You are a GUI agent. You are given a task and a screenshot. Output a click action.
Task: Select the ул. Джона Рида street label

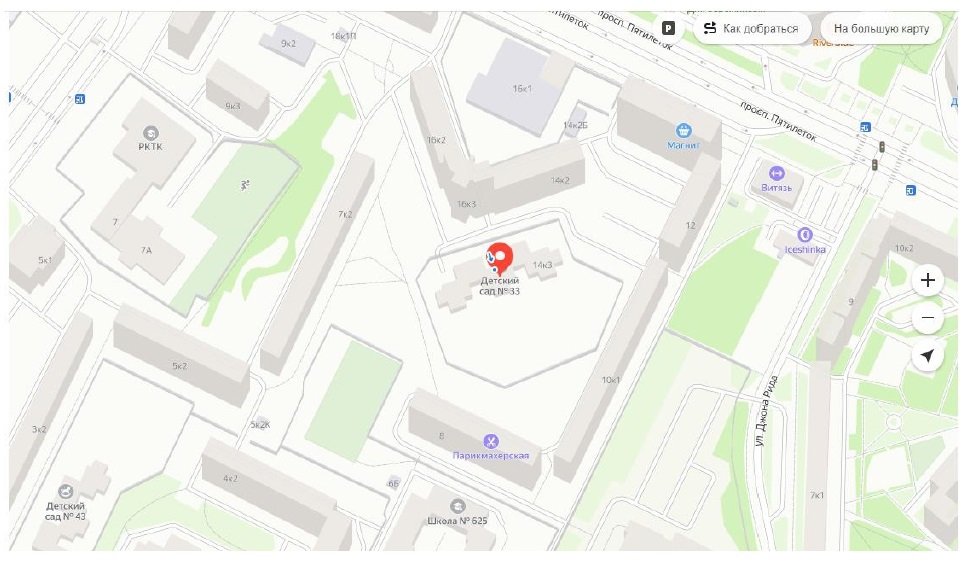[766, 410]
